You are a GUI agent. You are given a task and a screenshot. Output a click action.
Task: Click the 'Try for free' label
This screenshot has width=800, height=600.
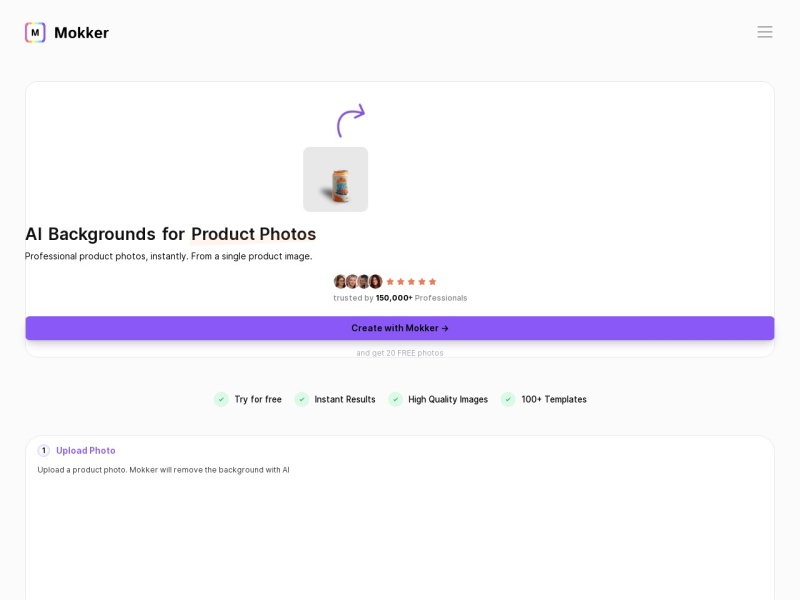[x=258, y=399]
